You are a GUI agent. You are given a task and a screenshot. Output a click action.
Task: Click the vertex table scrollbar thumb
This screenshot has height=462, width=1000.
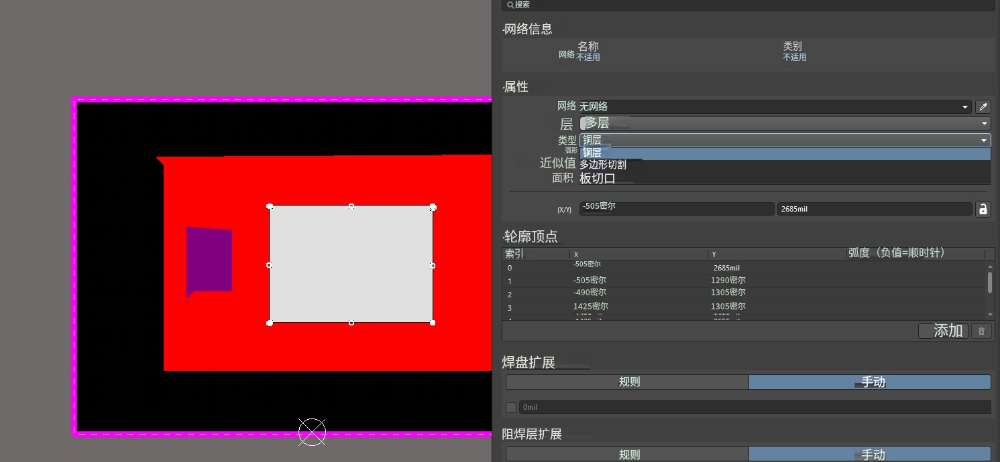[x=990, y=281]
